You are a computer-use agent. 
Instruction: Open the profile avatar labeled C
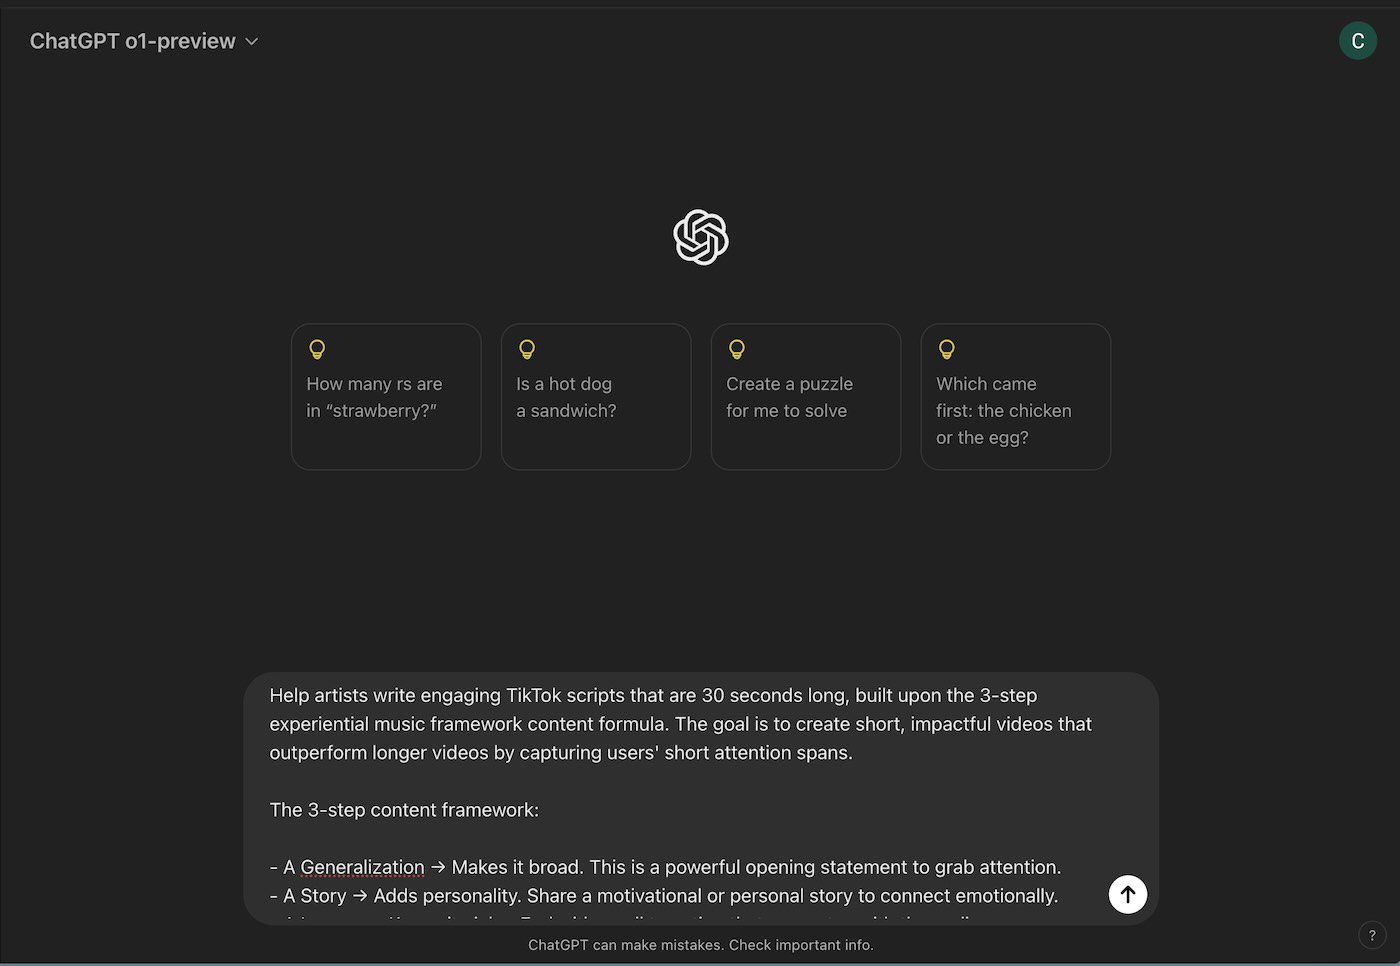pyautogui.click(x=1357, y=41)
